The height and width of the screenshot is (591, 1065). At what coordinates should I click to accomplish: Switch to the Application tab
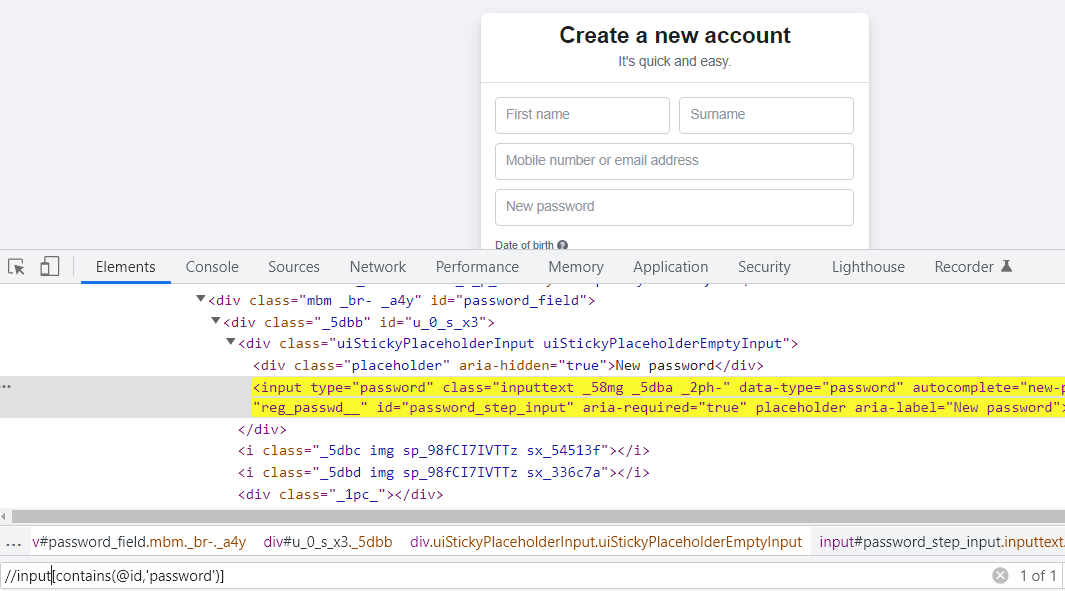click(x=670, y=267)
